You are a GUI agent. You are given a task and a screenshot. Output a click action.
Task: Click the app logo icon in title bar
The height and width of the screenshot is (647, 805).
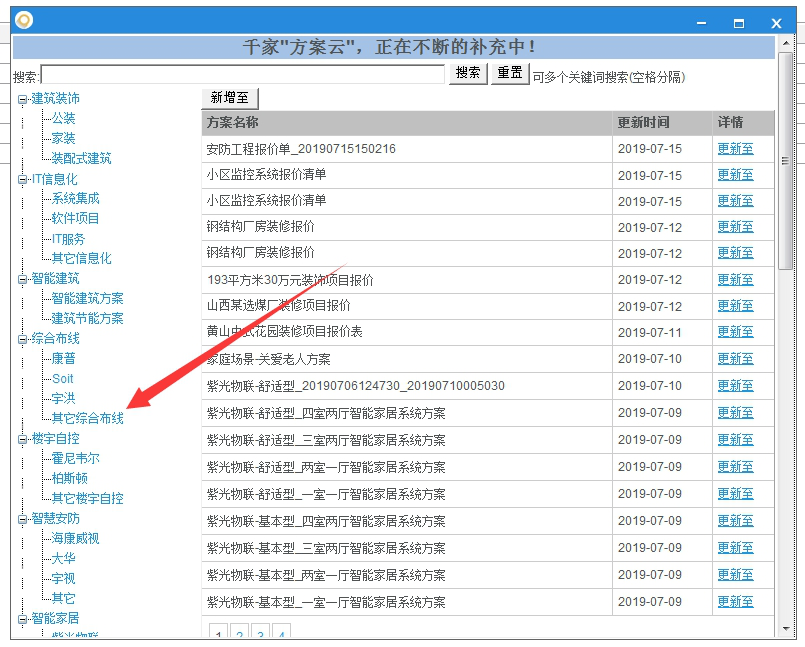[22, 20]
